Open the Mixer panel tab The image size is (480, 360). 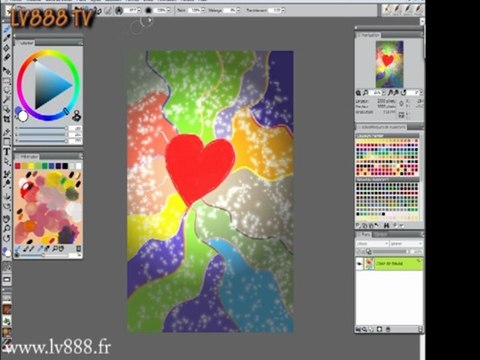[x=27, y=157]
